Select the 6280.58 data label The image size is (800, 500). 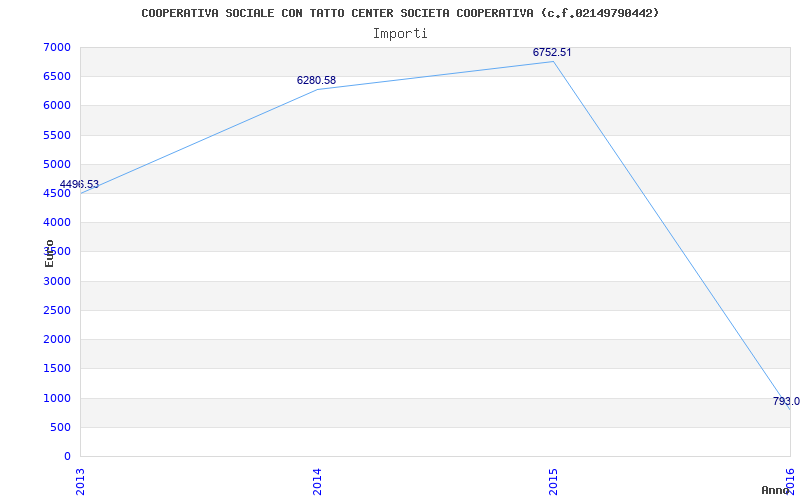click(316, 80)
